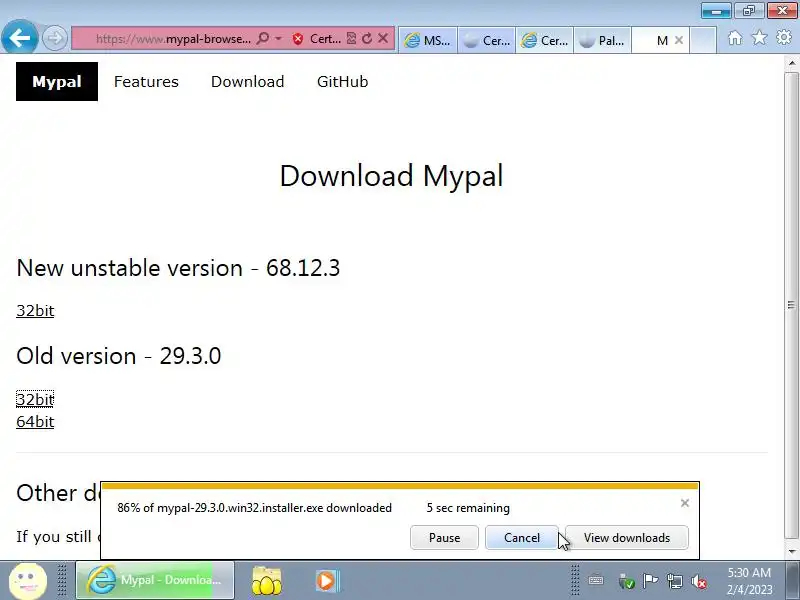Open the Start menu smiley button

[28, 580]
